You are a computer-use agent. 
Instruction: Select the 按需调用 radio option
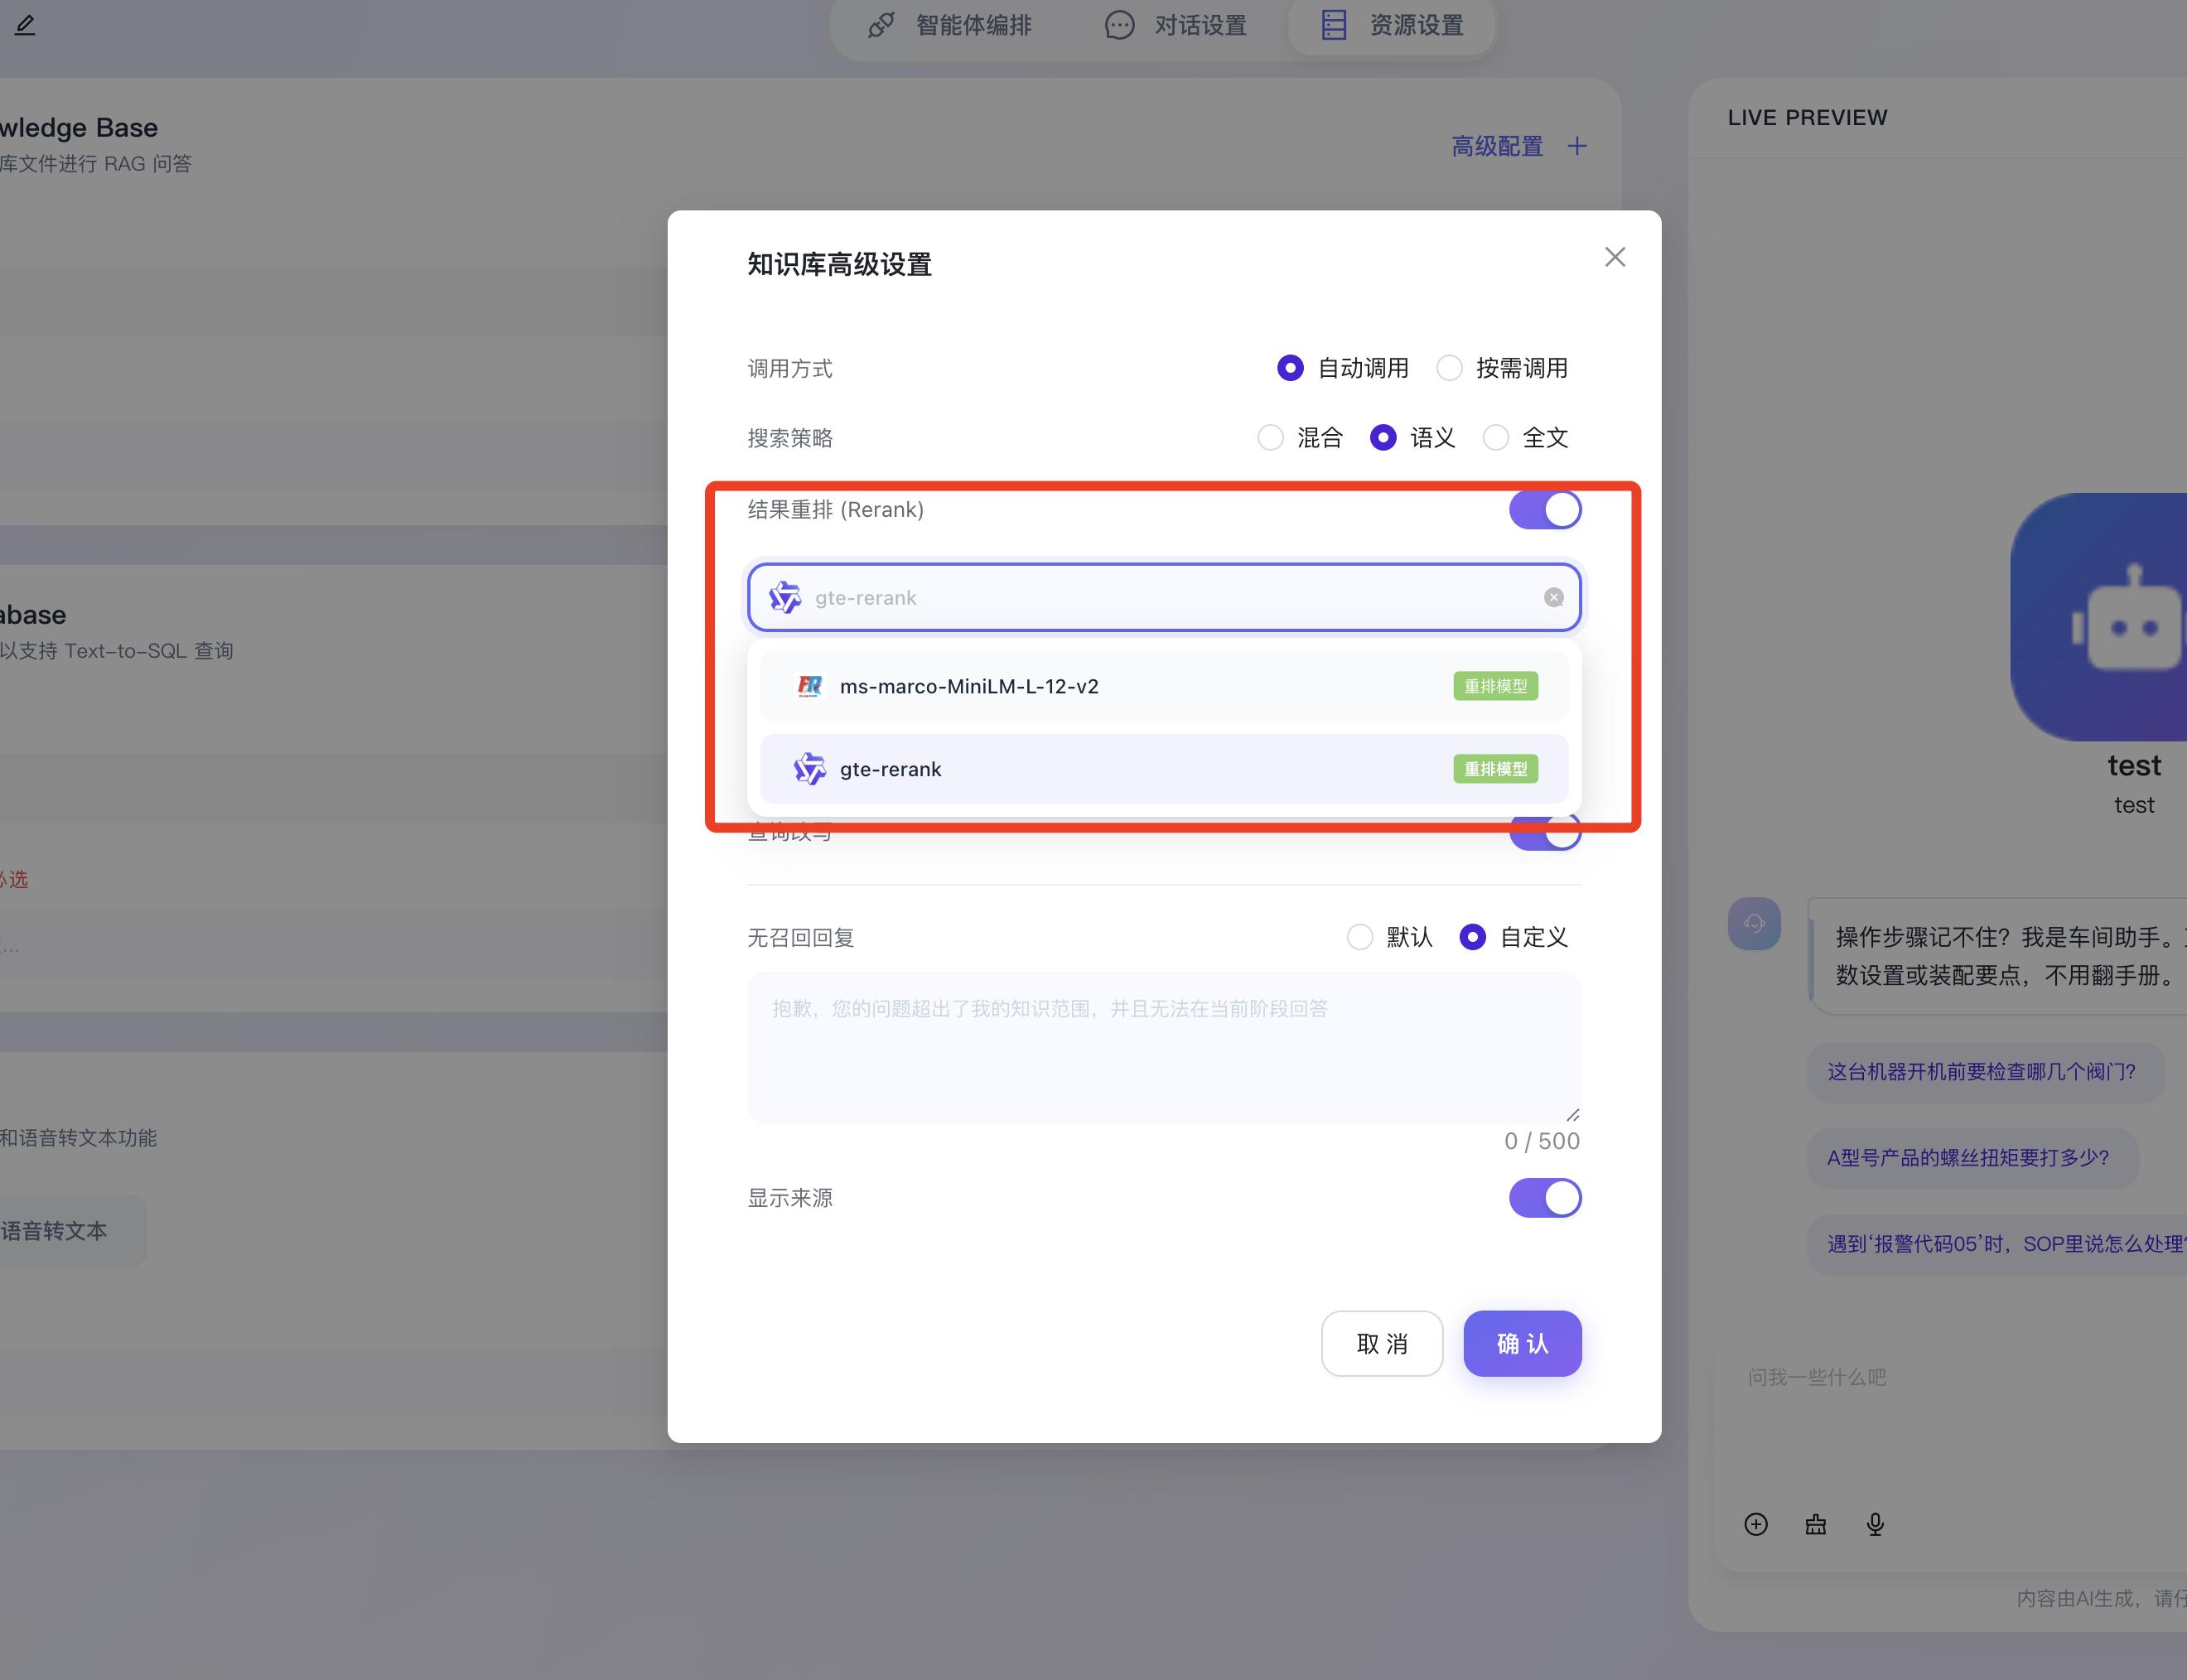(1449, 368)
